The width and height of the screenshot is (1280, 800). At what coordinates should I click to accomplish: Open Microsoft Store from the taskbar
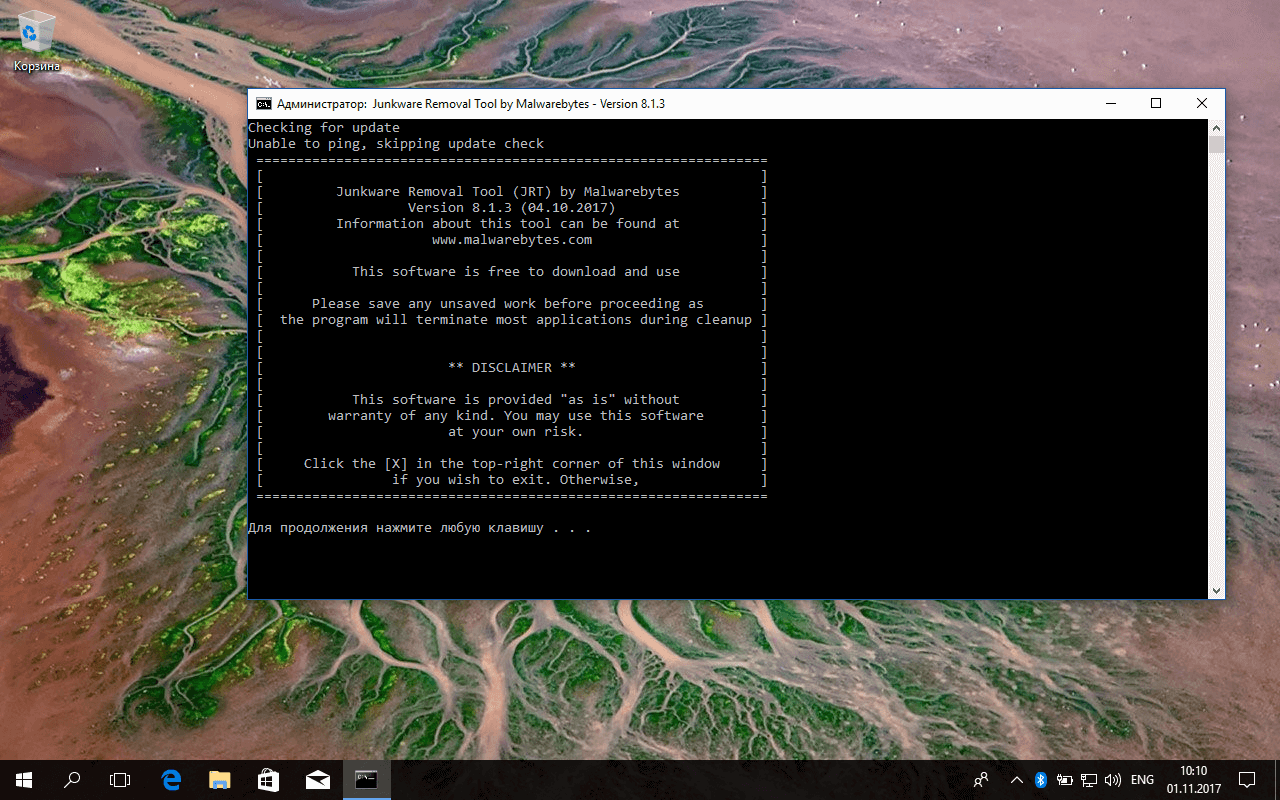point(269,780)
